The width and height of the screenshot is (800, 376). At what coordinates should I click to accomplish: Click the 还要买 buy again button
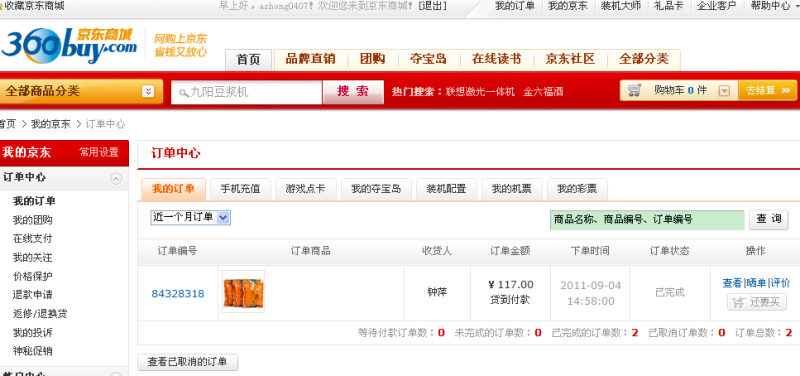(x=757, y=302)
